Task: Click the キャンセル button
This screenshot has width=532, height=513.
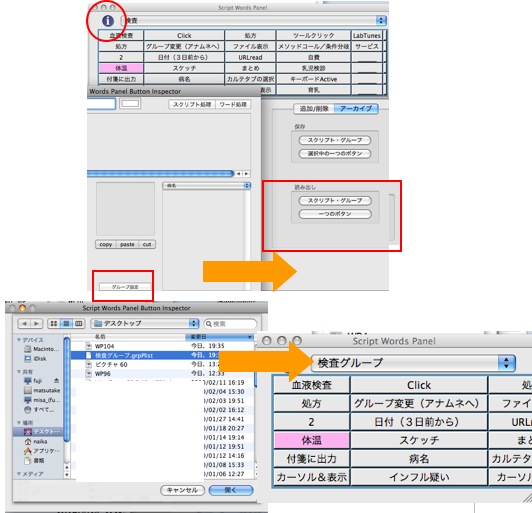Action: tap(183, 490)
